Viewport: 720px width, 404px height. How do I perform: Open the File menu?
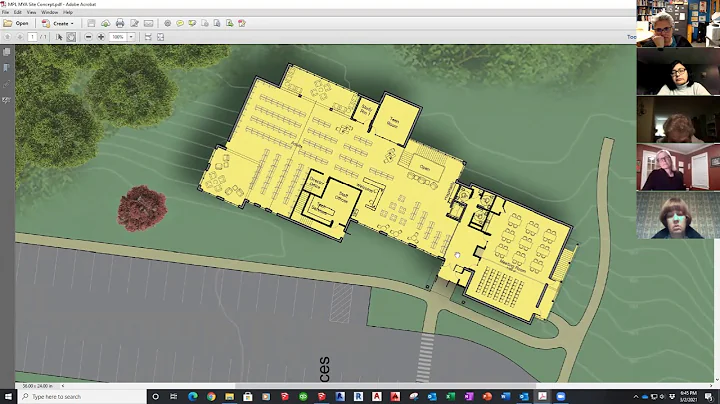[6, 12]
